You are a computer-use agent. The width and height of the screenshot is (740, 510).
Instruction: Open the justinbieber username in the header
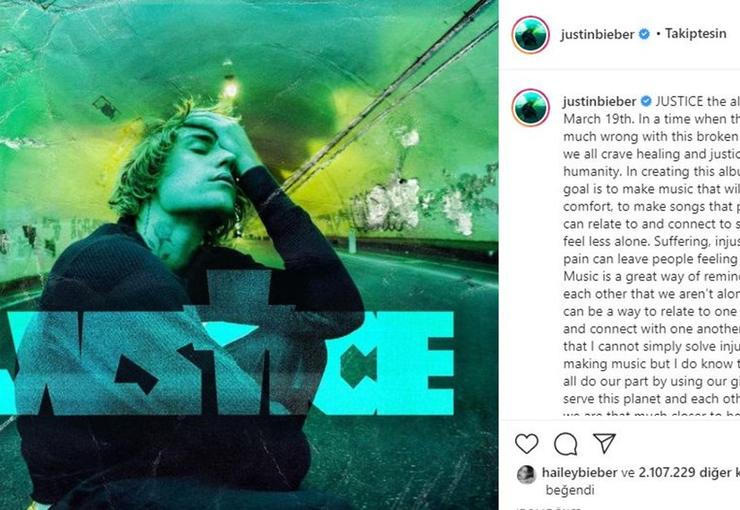[x=597, y=34]
